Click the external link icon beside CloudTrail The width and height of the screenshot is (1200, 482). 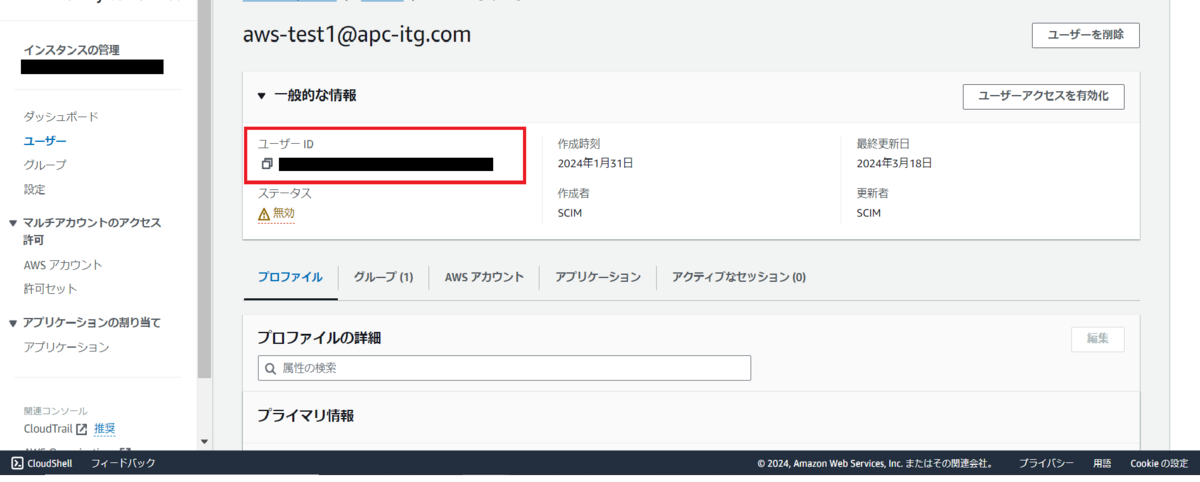[x=82, y=429]
